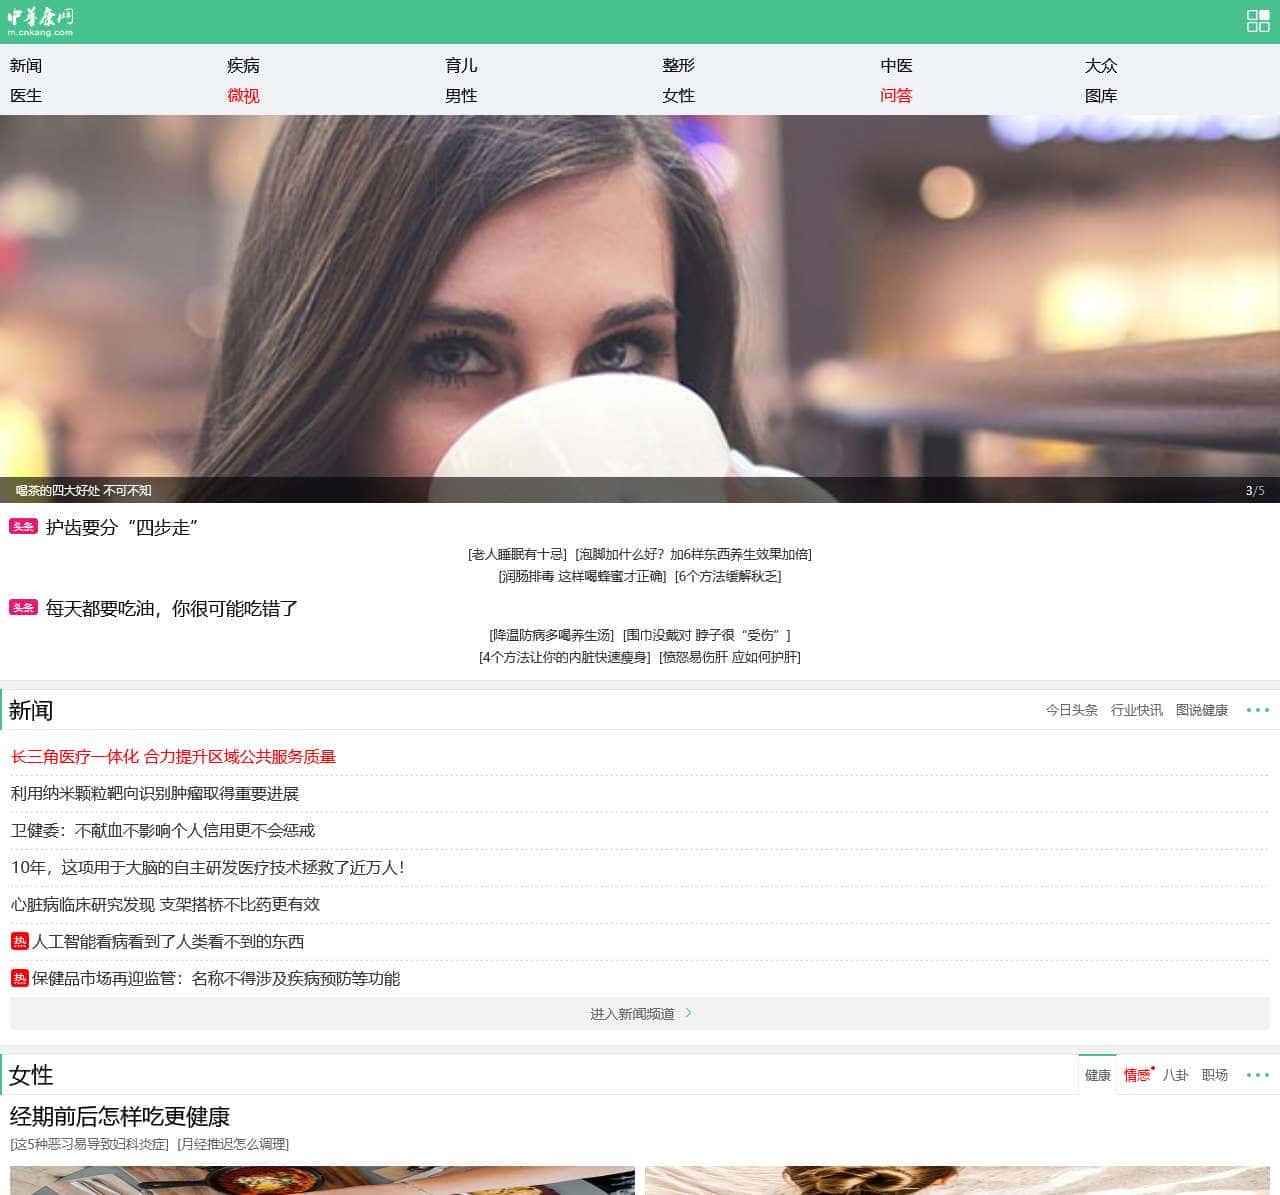The image size is (1280, 1195).
Task: Open article 长三角医疗一体化 headline
Action: (173, 757)
